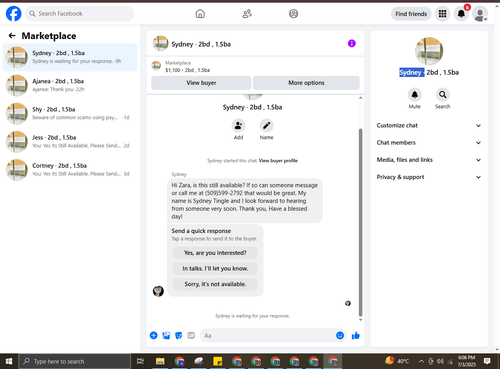The height and width of the screenshot is (369, 500).
Task: Open Sticky Notes taskbar icon
Action: [218, 361]
